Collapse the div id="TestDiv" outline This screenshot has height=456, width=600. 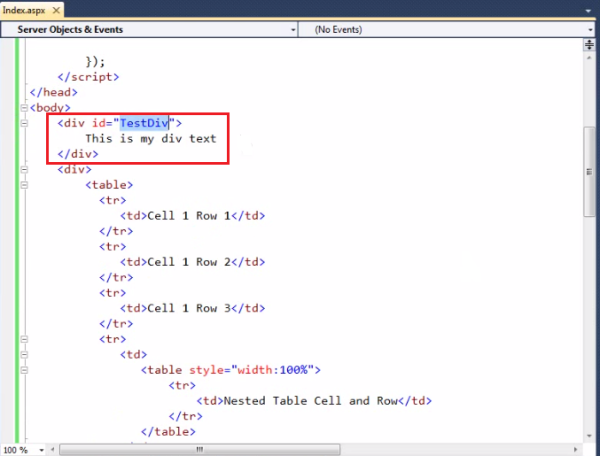pos(24,123)
